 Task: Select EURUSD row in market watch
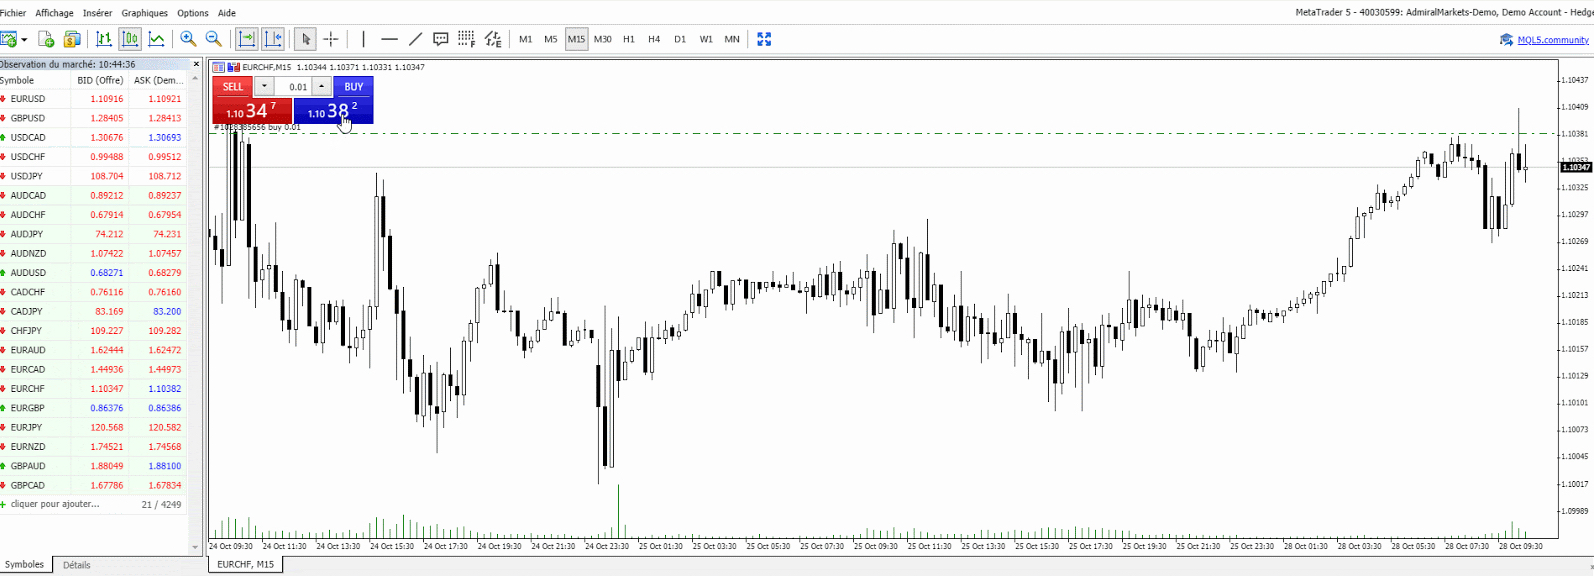[x=94, y=99]
